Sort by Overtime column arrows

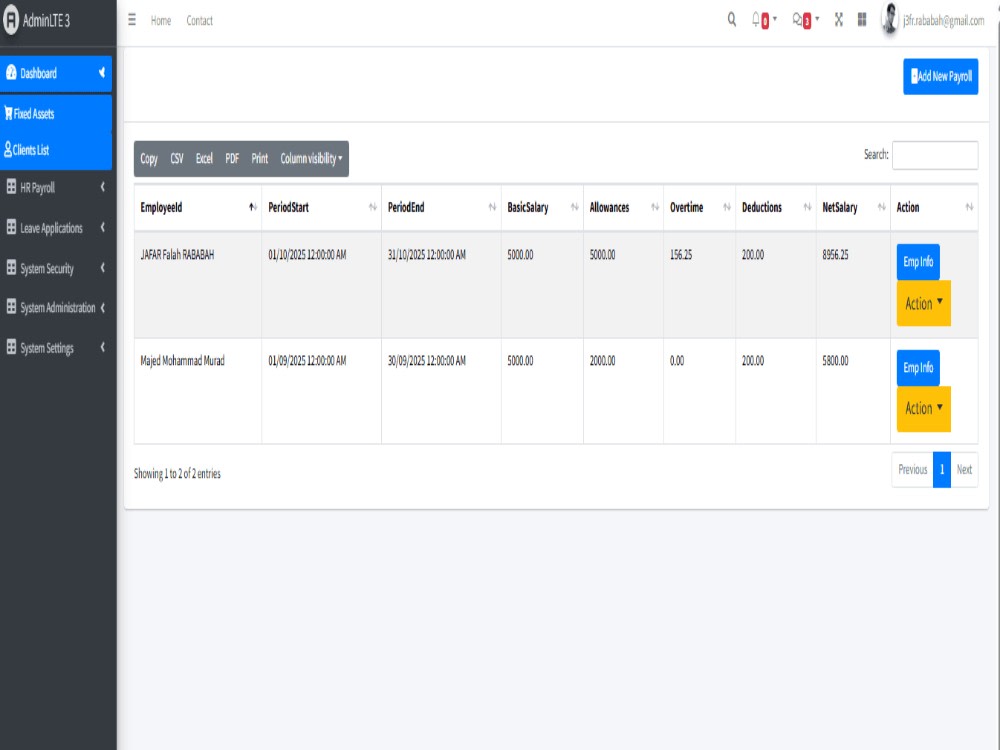(727, 207)
